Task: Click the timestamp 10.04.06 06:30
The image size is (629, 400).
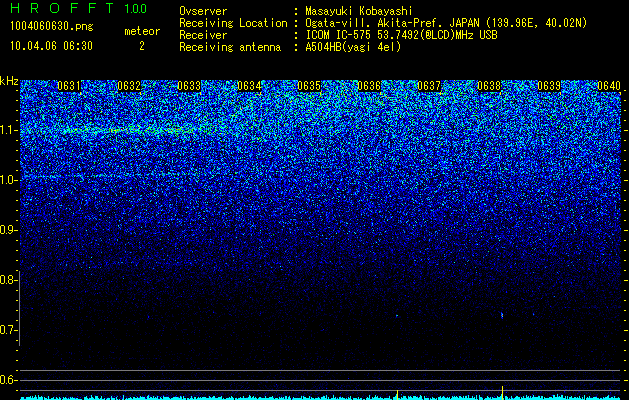Action: click(51, 46)
